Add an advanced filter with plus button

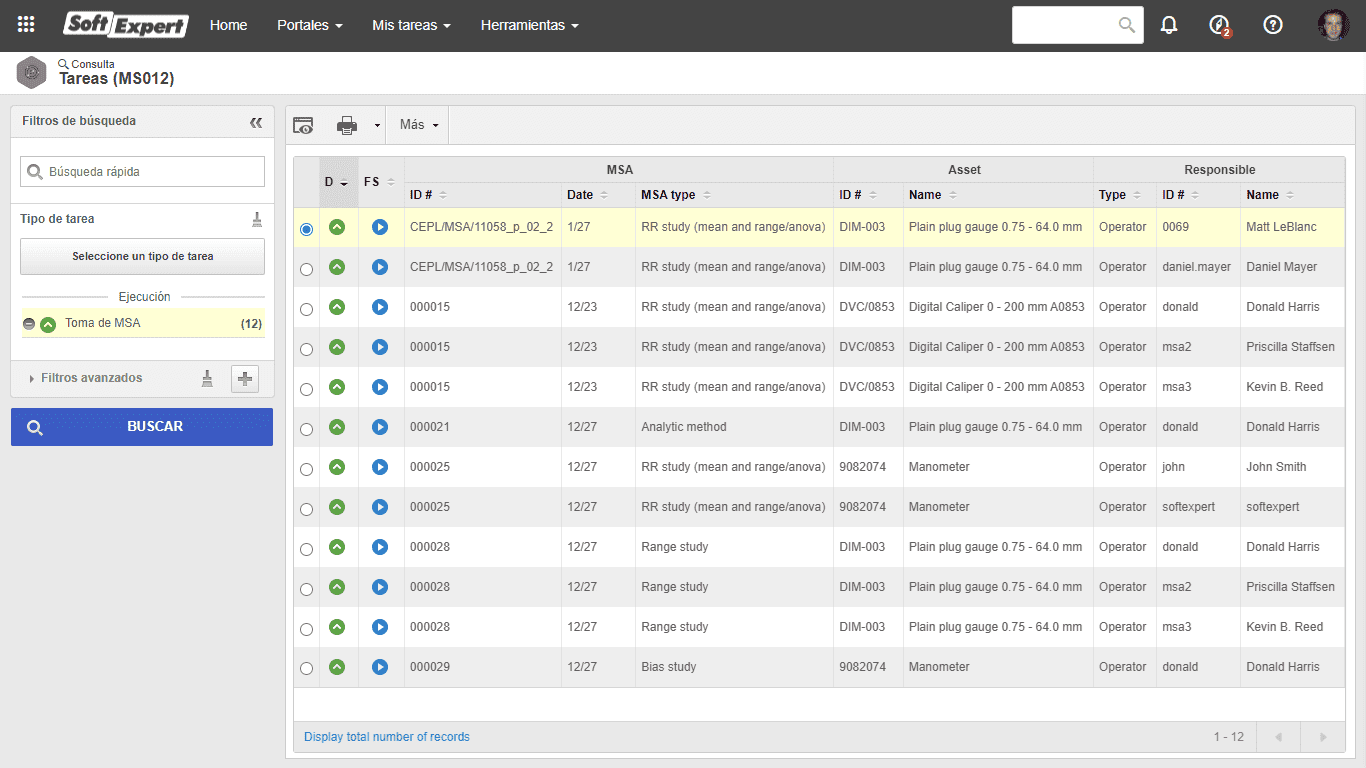pyautogui.click(x=245, y=379)
